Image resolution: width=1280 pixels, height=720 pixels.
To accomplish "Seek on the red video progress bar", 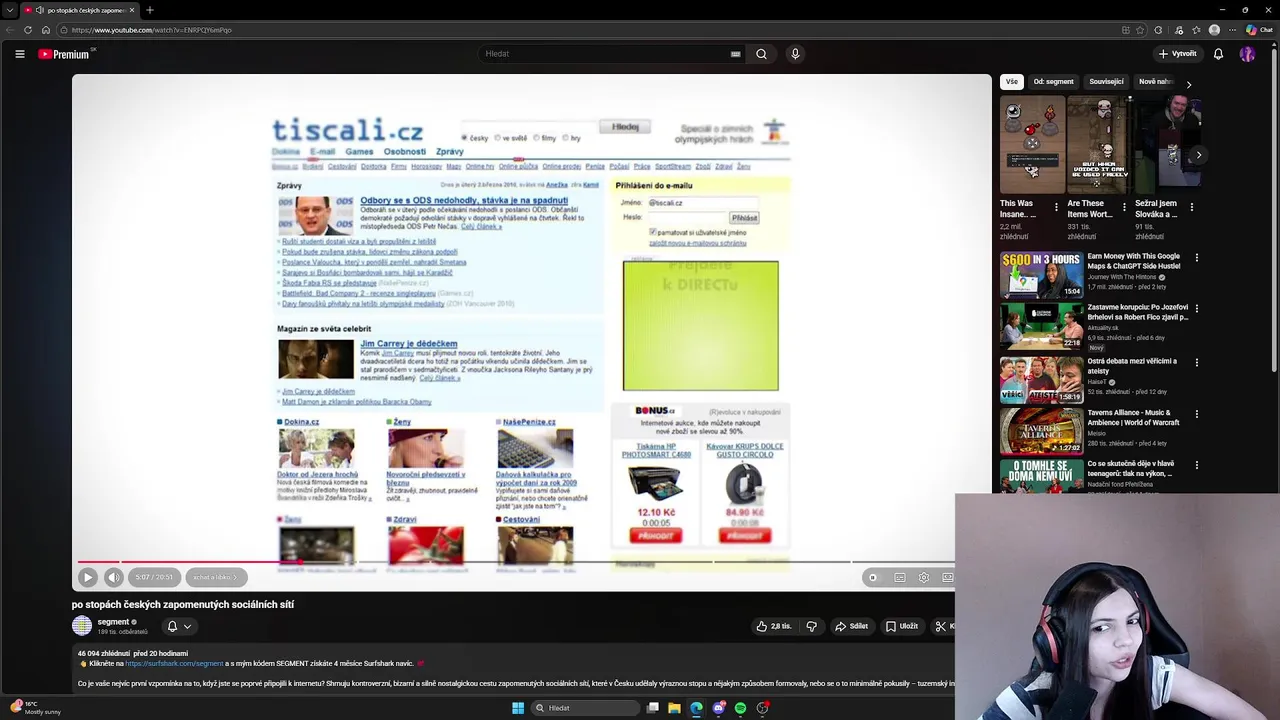I will (190, 562).
